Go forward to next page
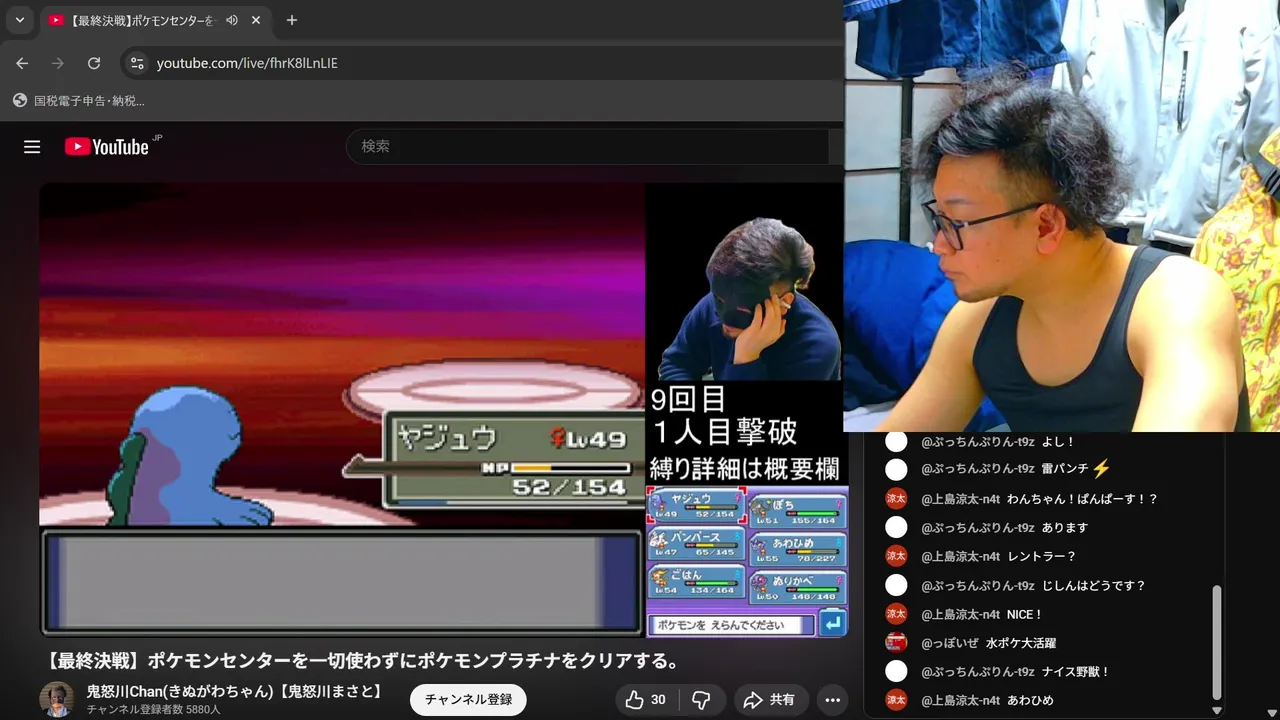1280x720 pixels. (x=58, y=63)
